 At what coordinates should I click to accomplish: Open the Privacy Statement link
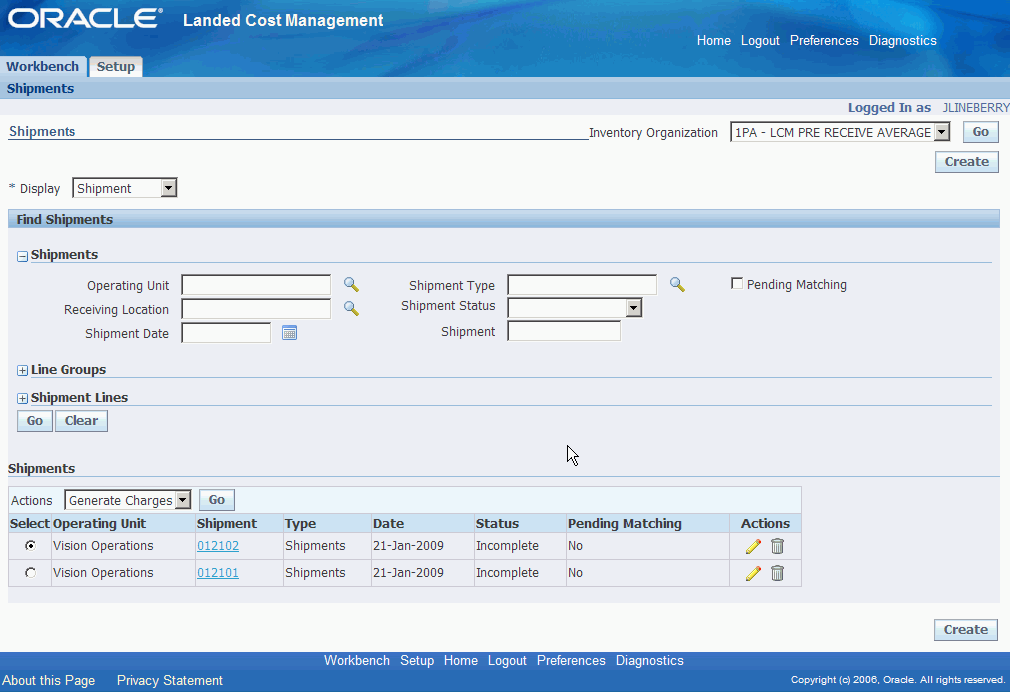pyautogui.click(x=169, y=680)
